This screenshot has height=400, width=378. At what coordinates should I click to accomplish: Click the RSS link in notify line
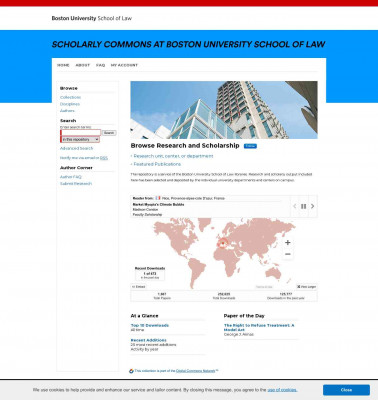click(x=104, y=158)
